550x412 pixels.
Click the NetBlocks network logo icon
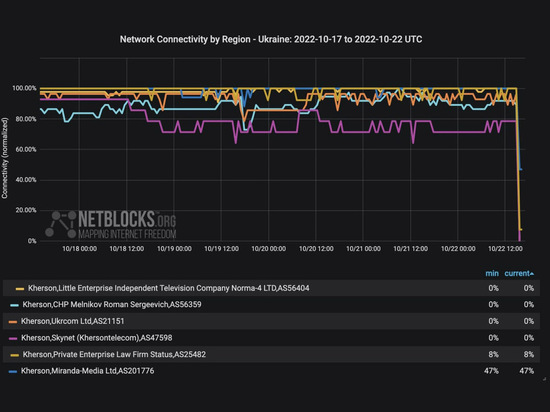click(x=60, y=224)
